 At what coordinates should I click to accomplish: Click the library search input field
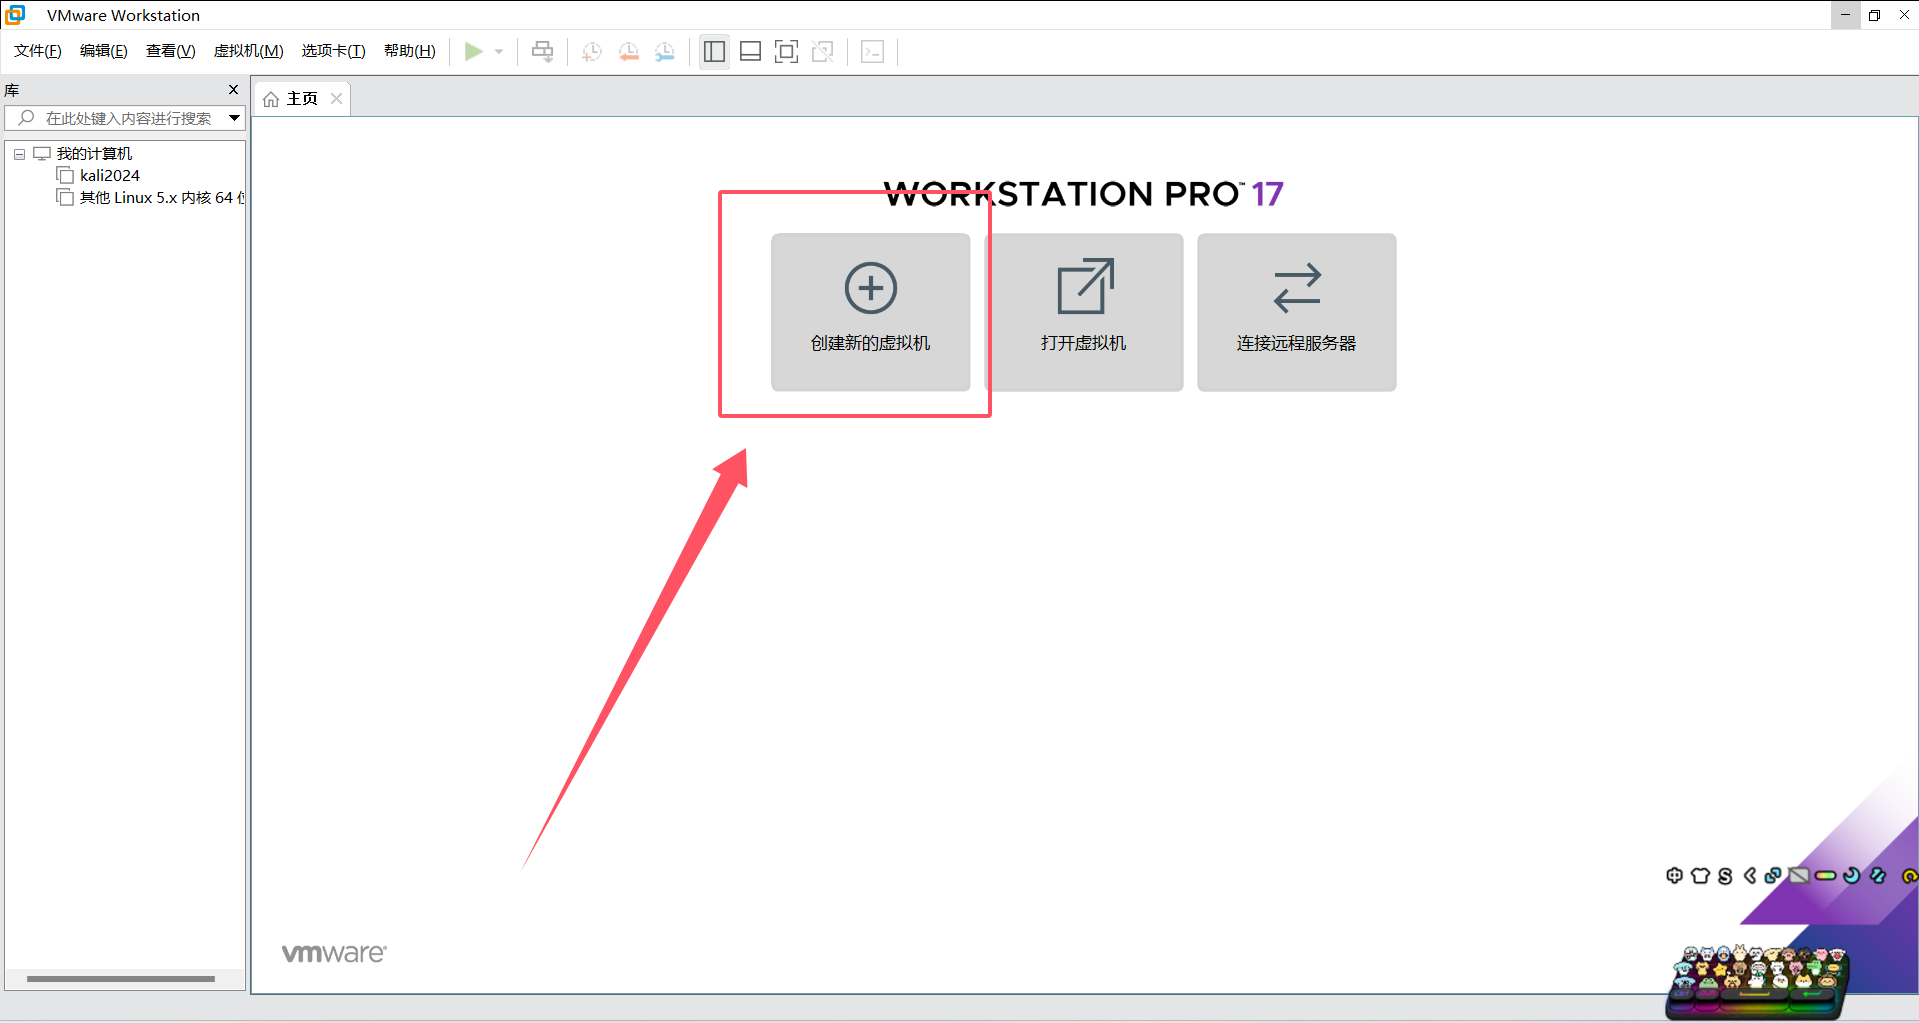click(125, 118)
